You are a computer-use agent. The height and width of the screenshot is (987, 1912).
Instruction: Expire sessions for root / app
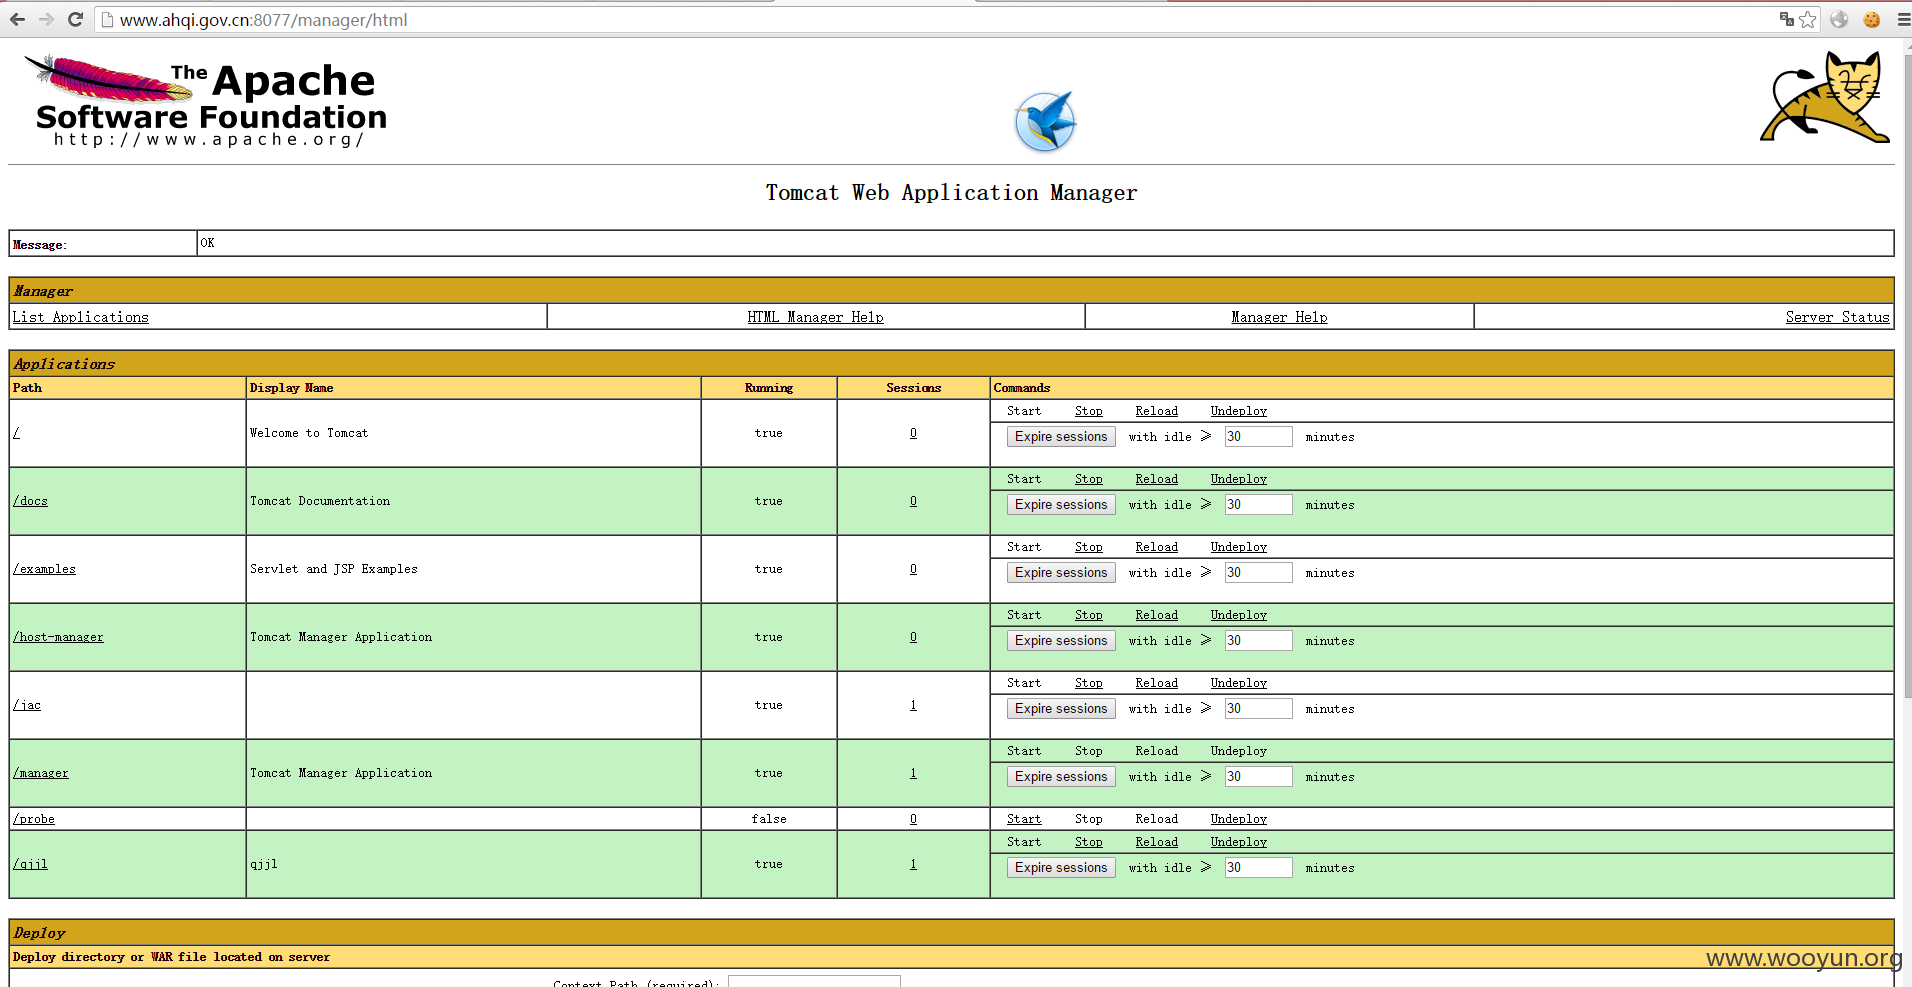tap(1061, 437)
